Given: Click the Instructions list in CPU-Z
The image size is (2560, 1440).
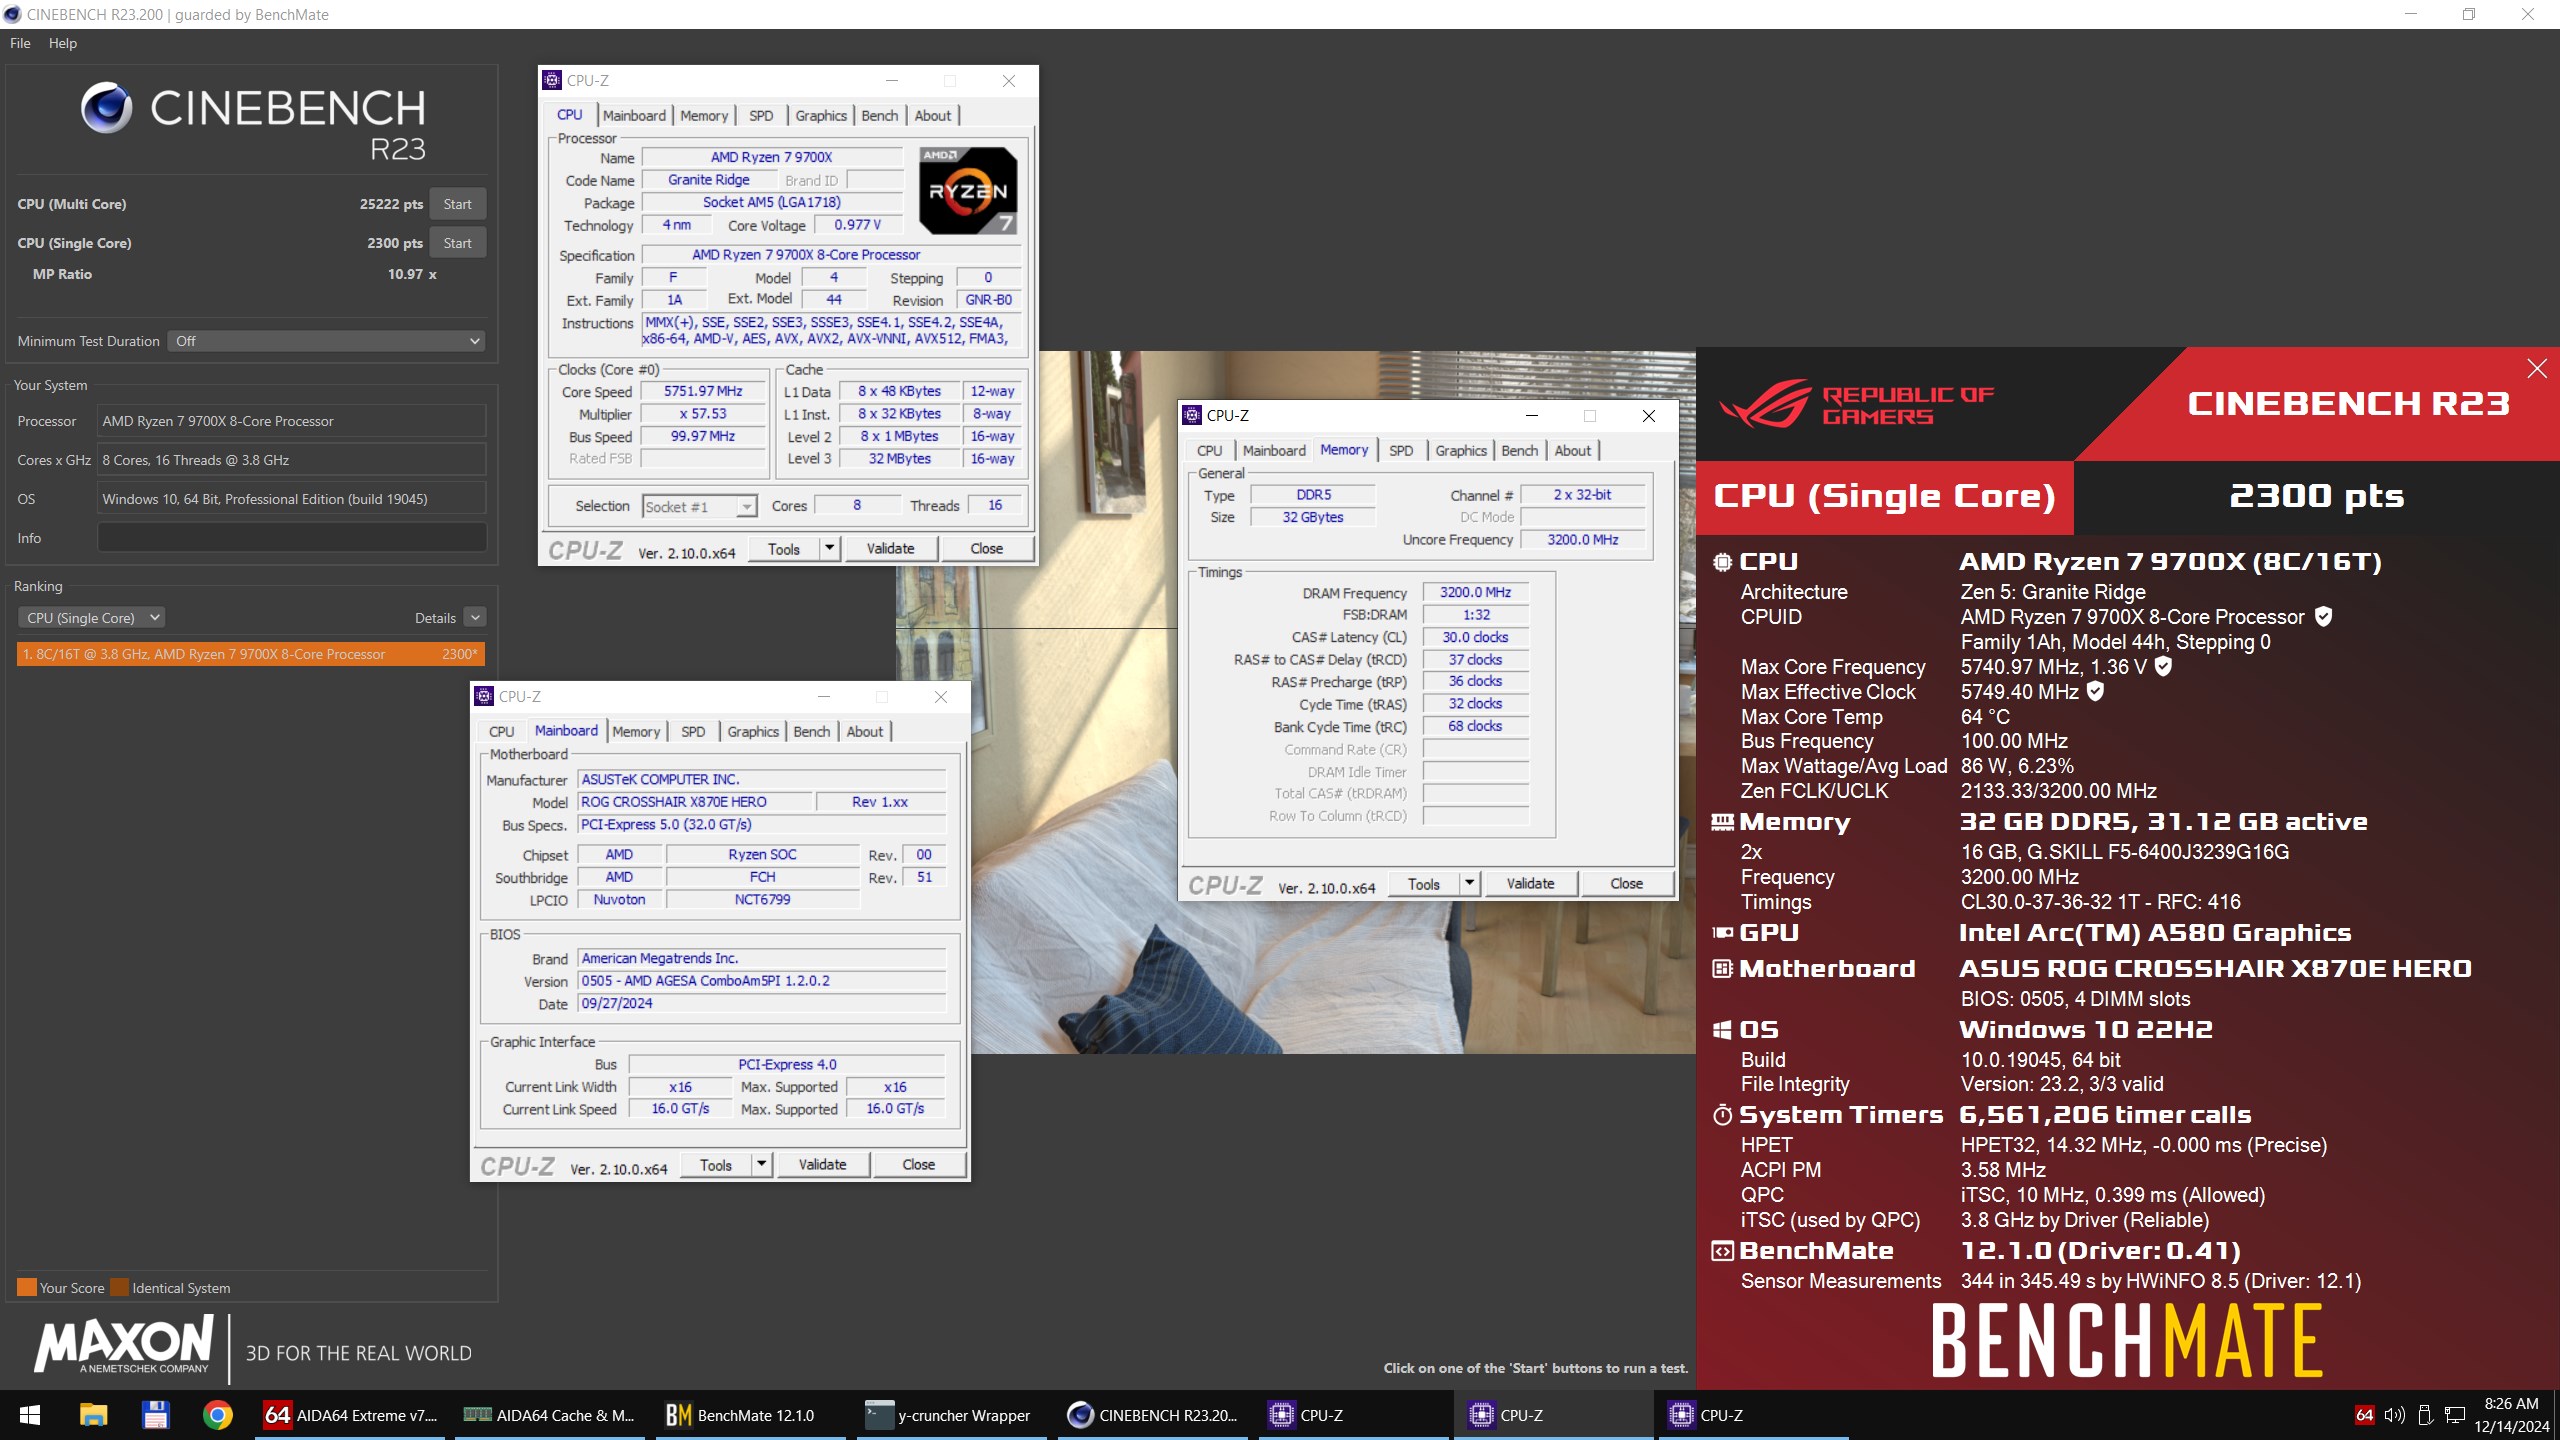Looking at the screenshot, I should pos(831,331).
